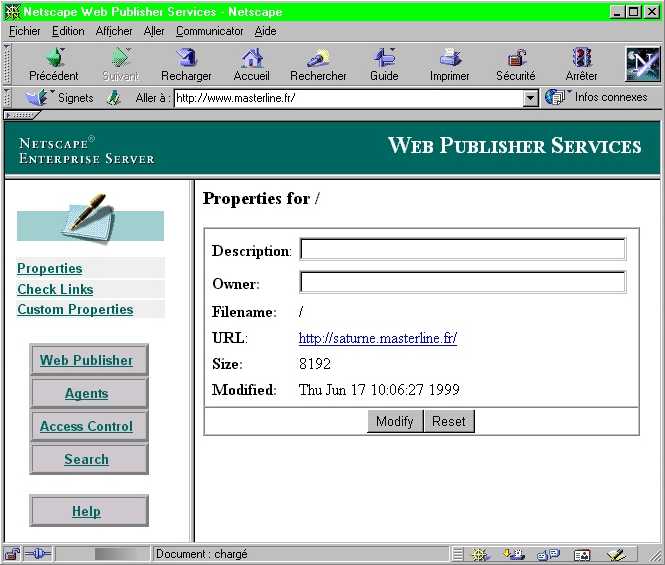
Task: Select the Modified date 'Thu Jun 17 10:06:27 1999'
Action: (x=379, y=389)
